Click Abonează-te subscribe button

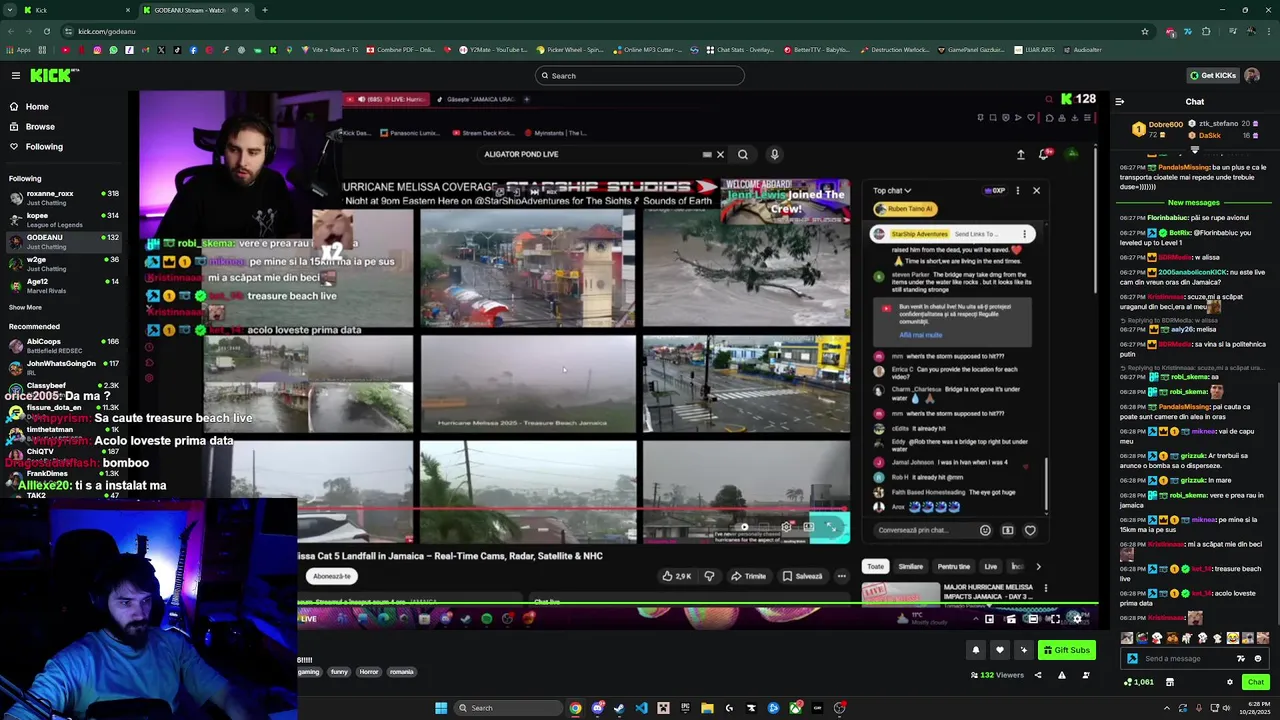point(332,576)
